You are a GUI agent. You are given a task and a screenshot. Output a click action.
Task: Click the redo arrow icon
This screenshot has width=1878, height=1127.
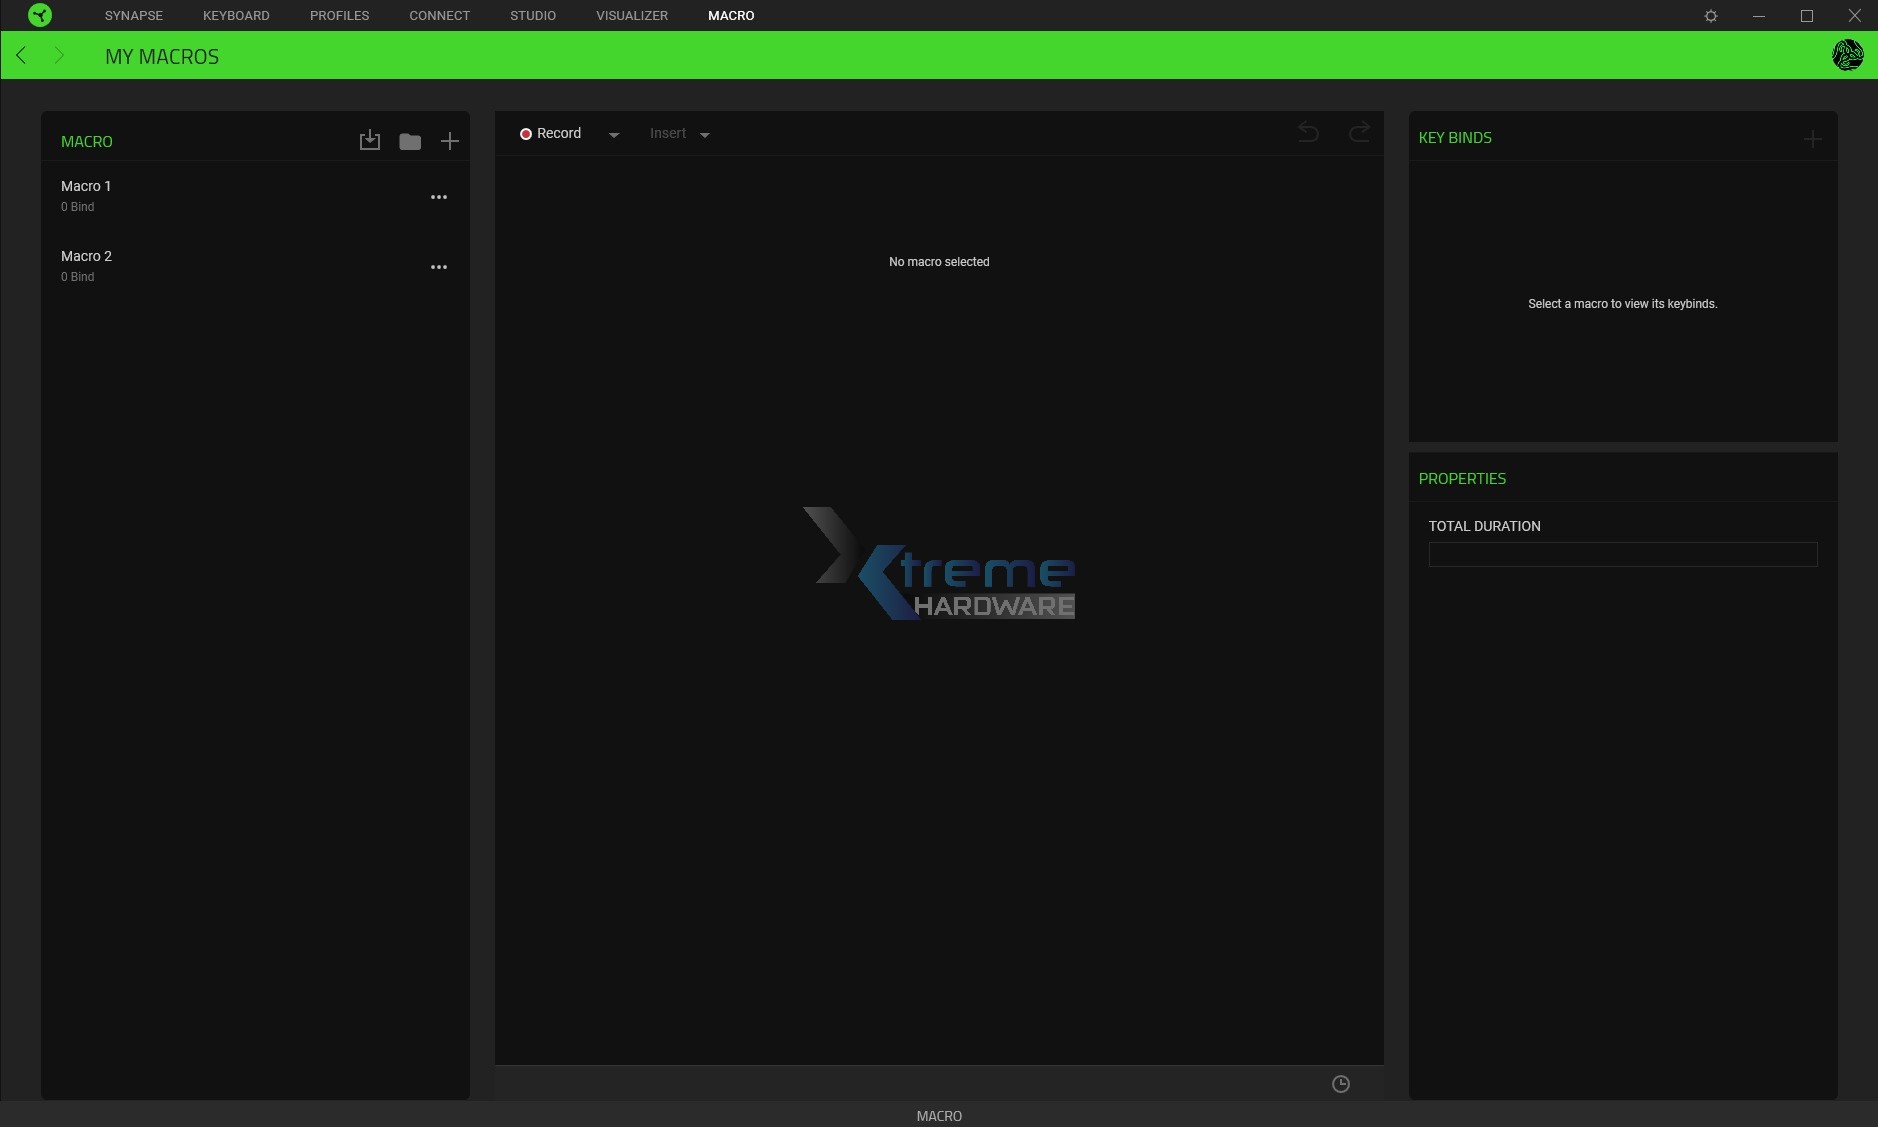point(1359,132)
